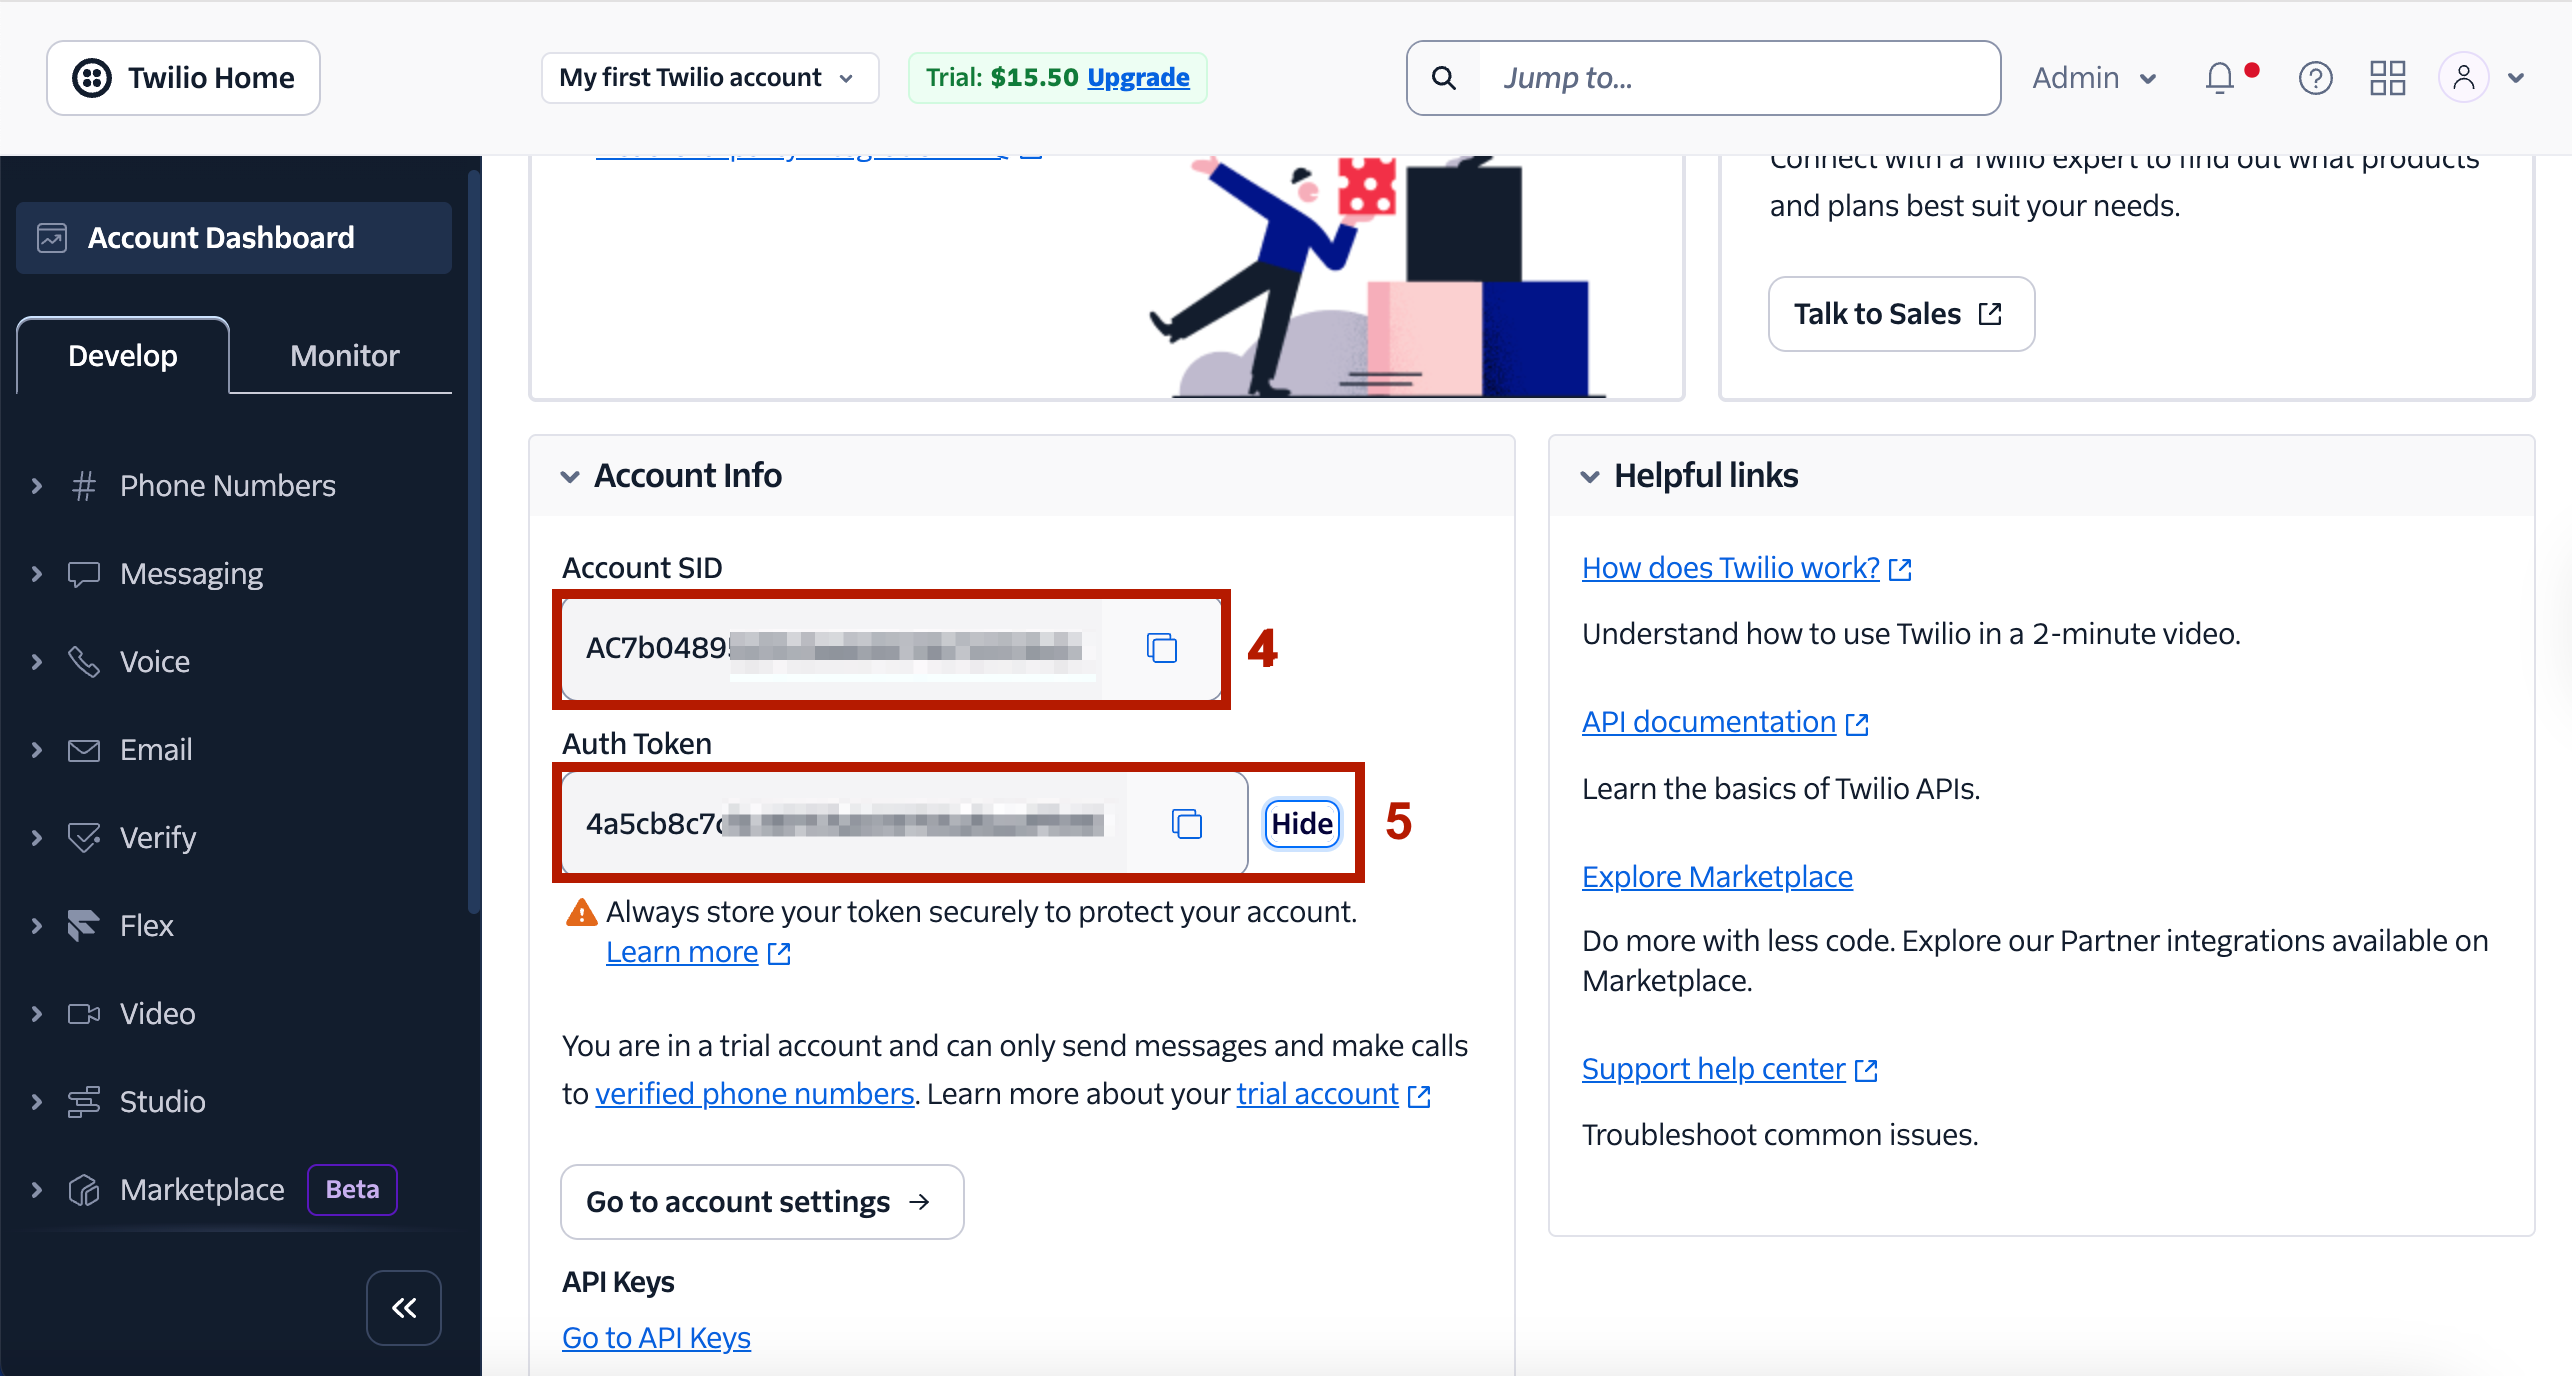Click the user profile avatar icon
The height and width of the screenshot is (1376, 2572).
tap(2463, 78)
